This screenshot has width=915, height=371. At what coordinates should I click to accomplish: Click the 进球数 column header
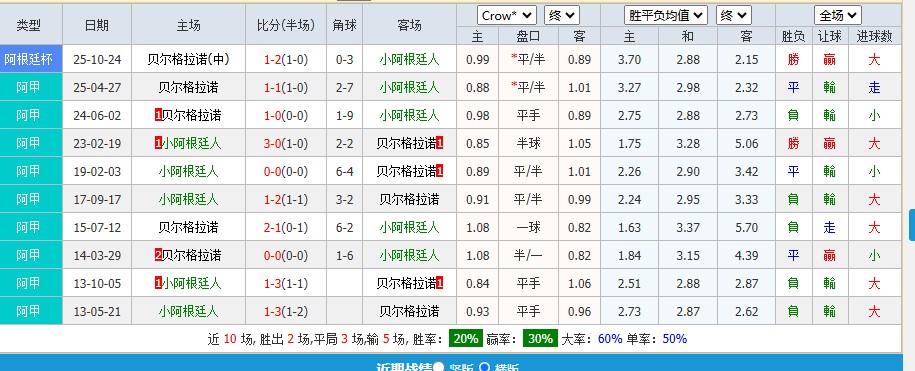874,36
